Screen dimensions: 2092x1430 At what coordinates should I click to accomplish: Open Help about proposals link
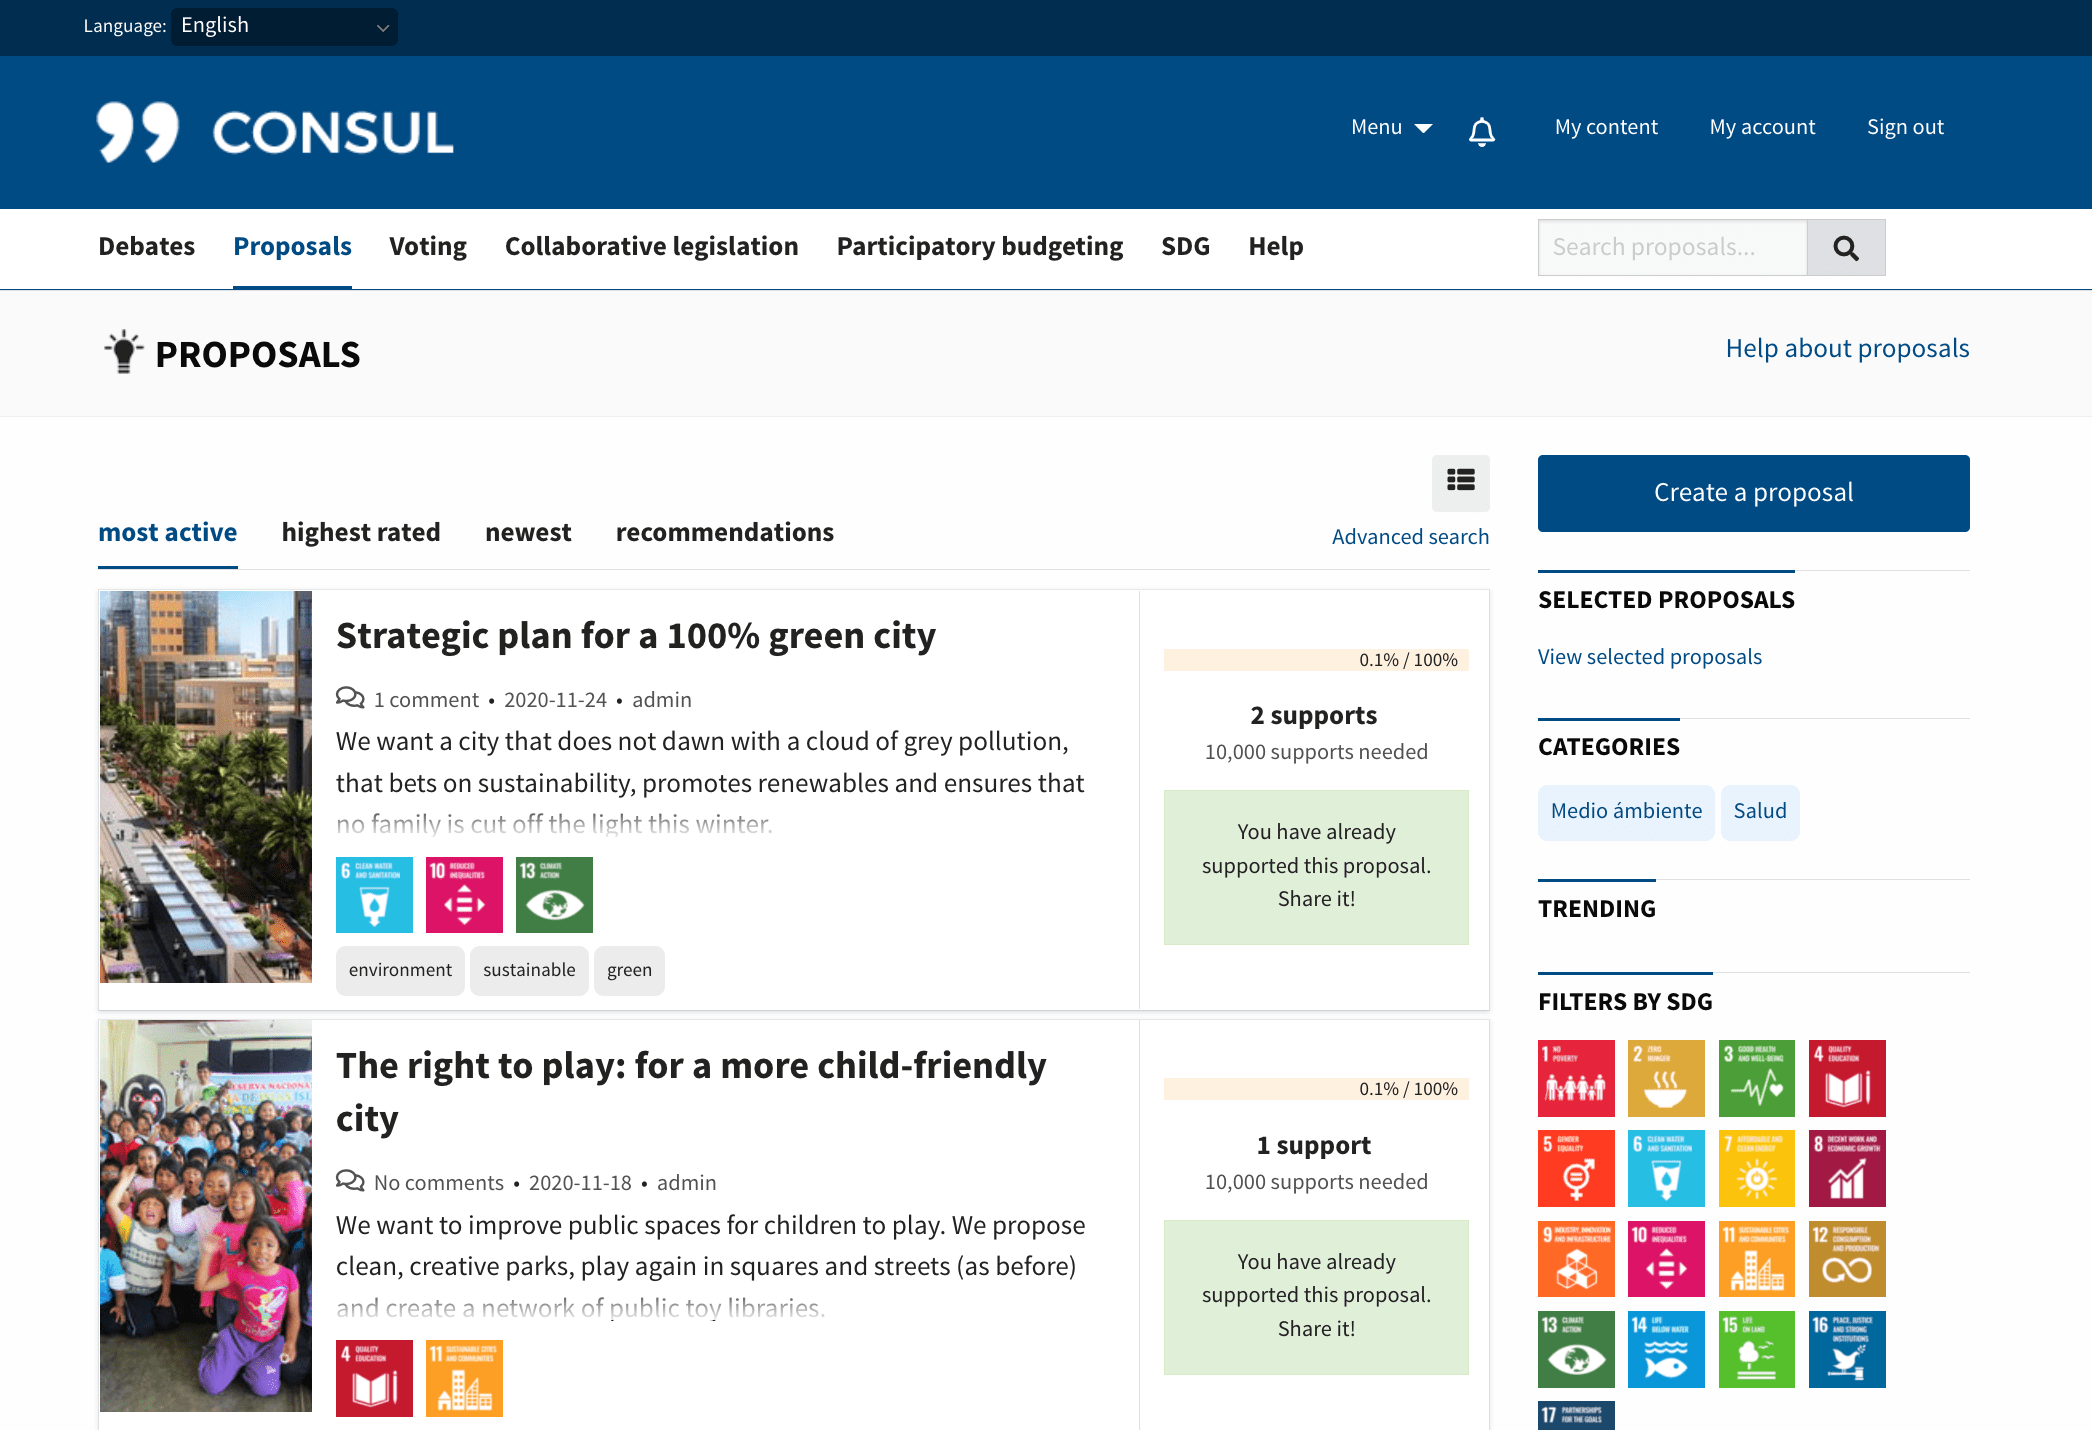(1847, 348)
